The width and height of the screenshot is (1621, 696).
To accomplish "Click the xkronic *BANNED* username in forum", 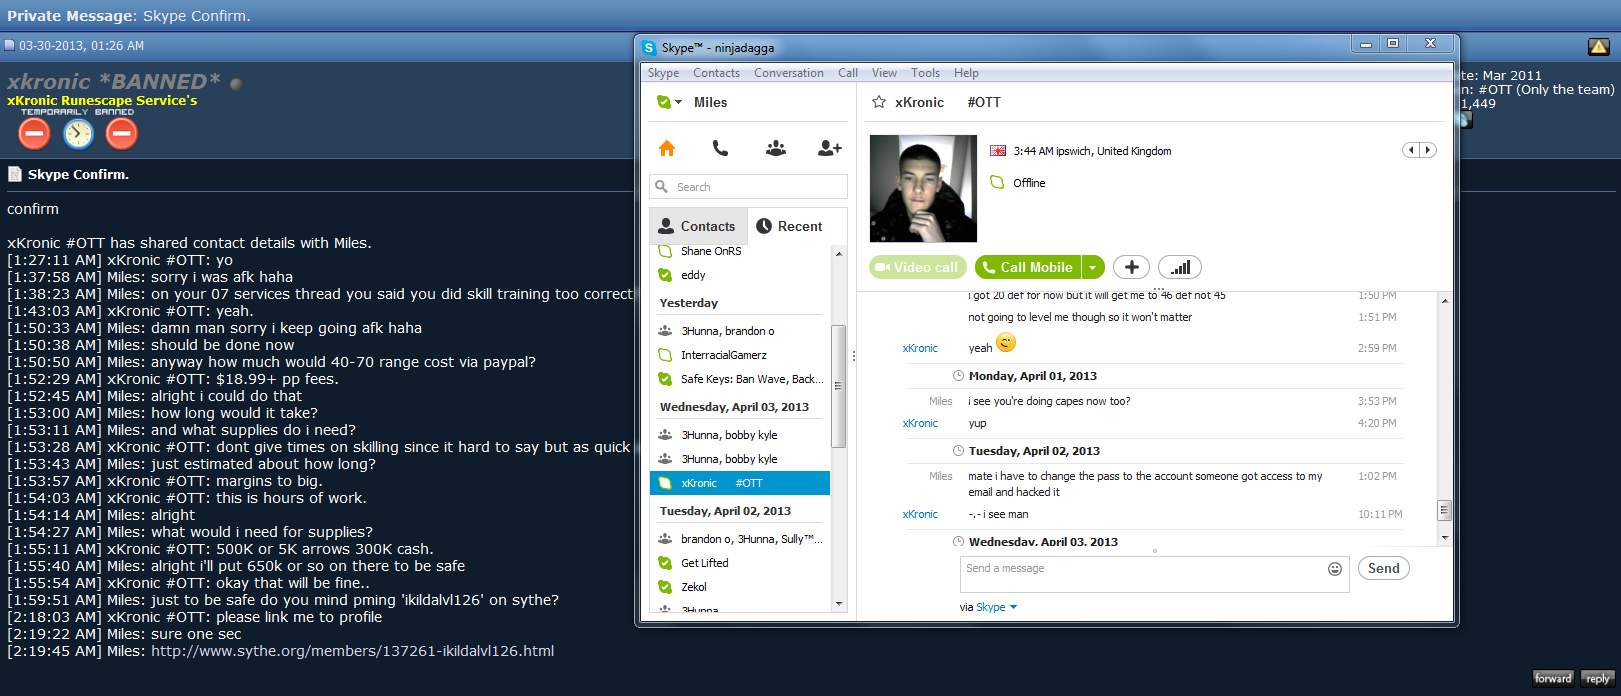I will 114,81.
